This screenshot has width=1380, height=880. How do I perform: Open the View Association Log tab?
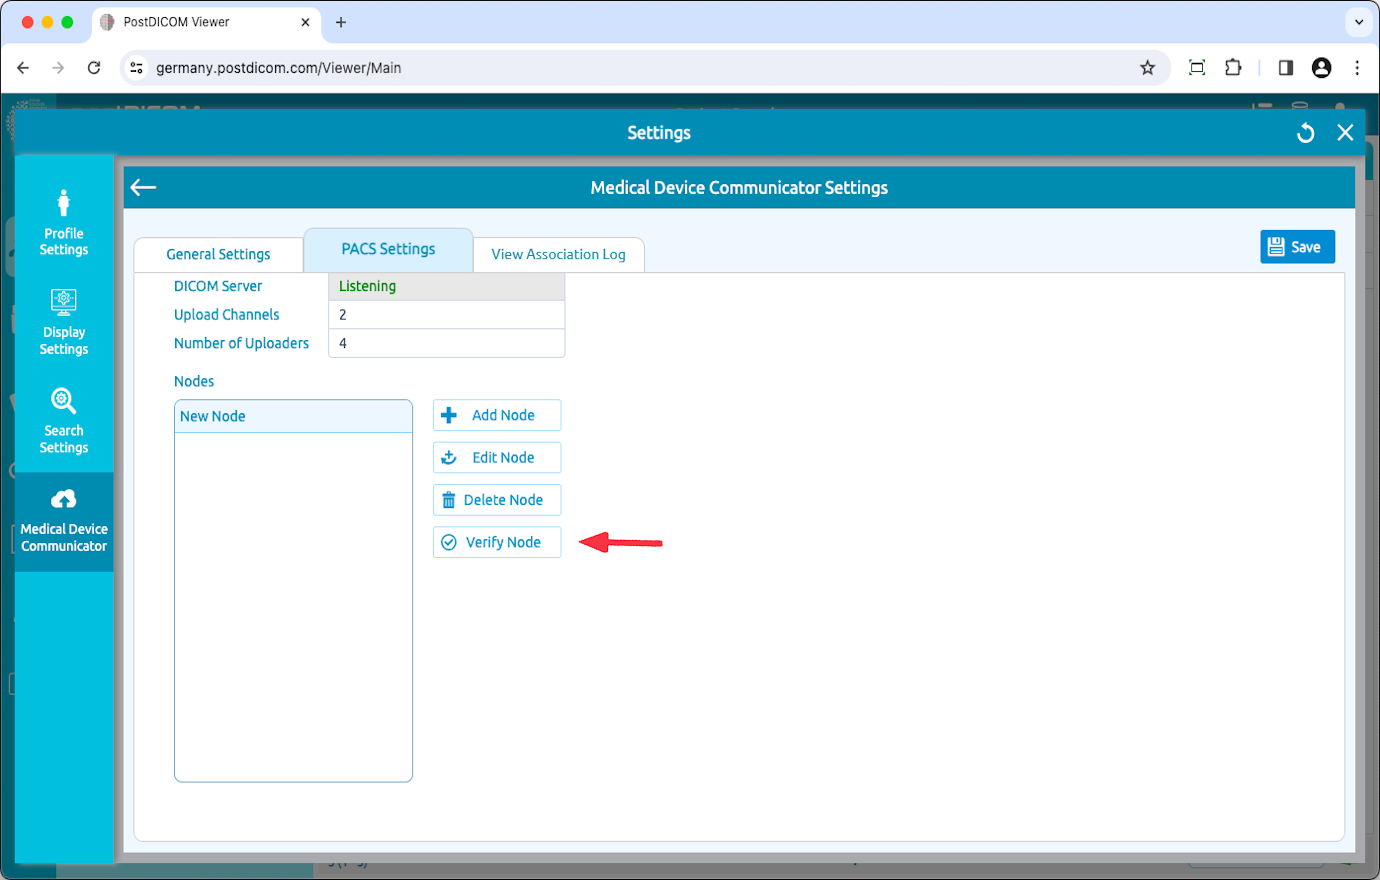point(559,254)
